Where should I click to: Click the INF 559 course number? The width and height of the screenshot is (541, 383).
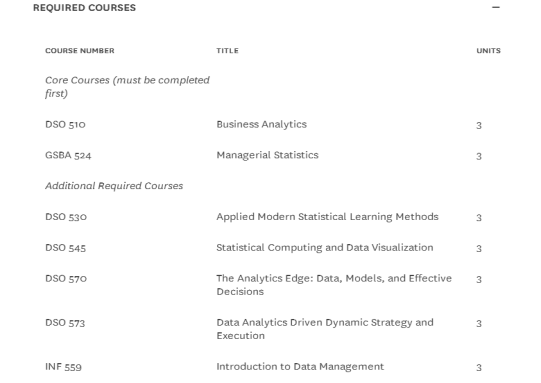63,366
